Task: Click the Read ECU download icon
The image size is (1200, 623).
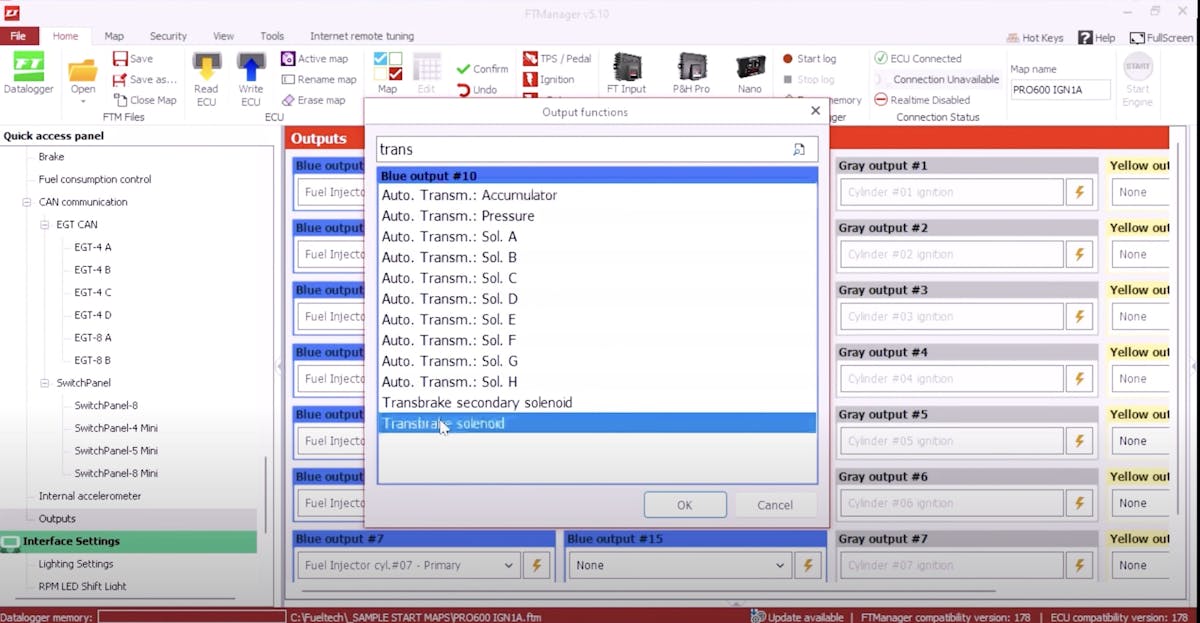Action: click(x=206, y=68)
